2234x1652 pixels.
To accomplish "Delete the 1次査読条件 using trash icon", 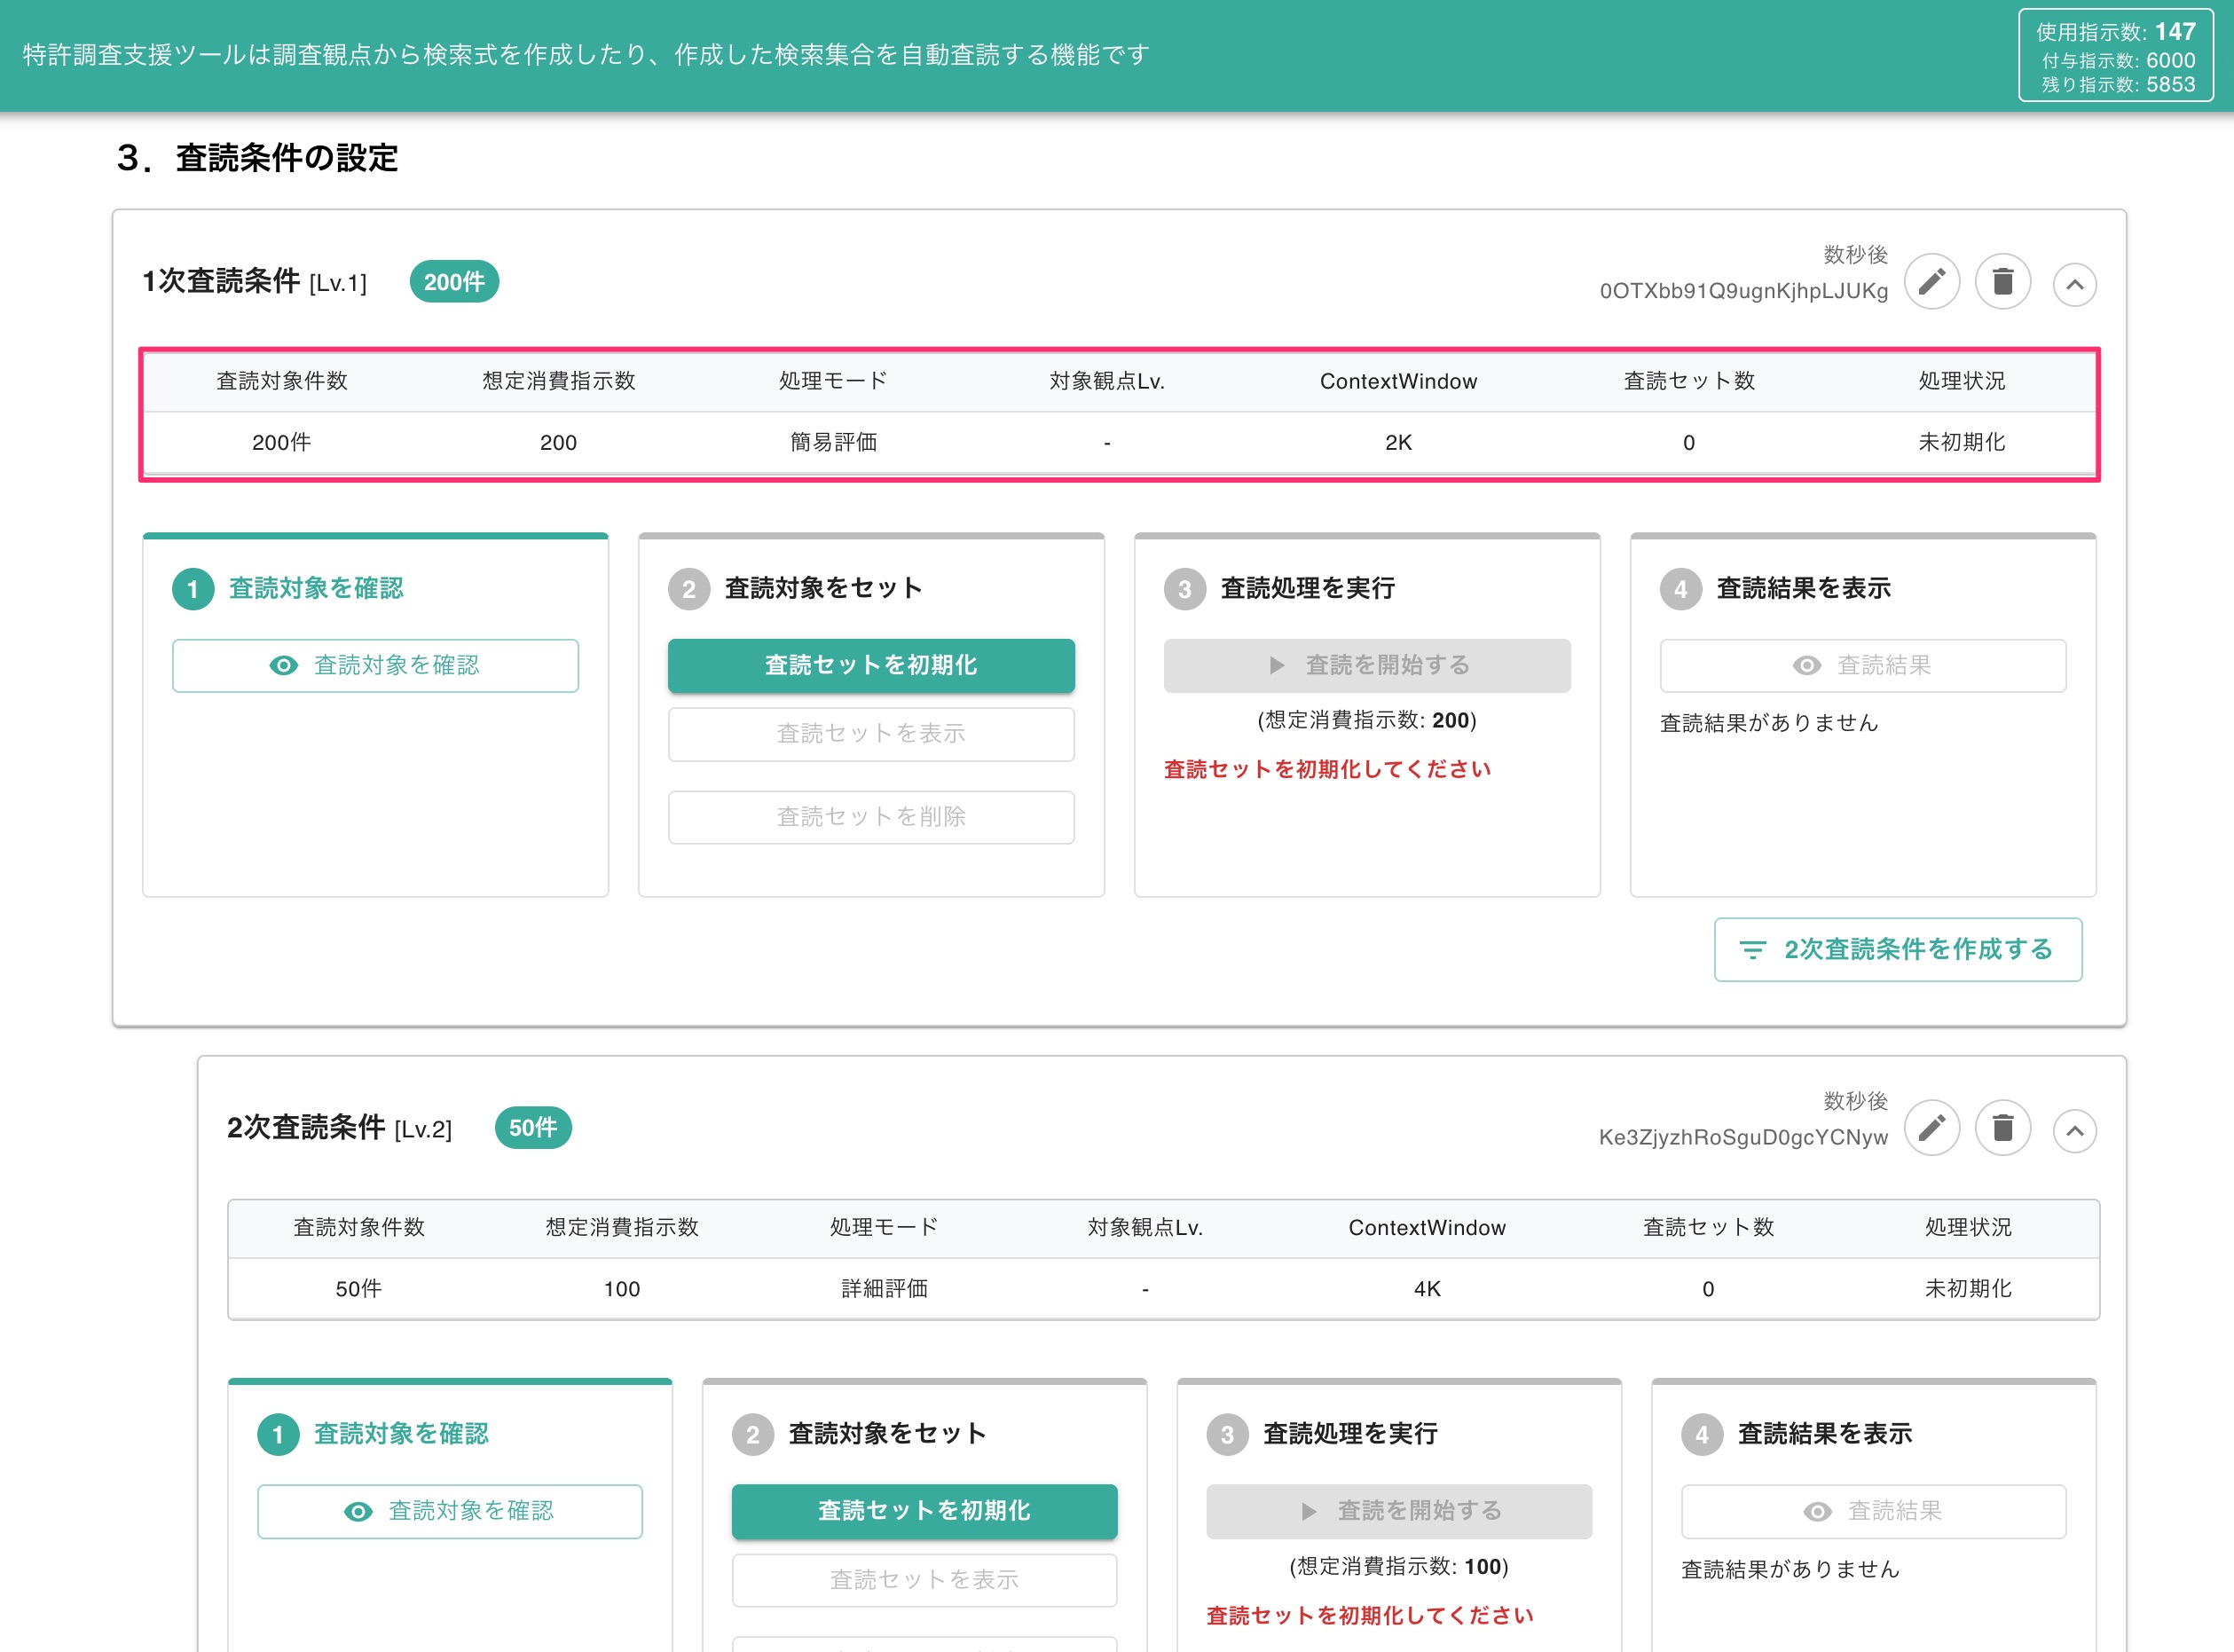I will [2002, 283].
